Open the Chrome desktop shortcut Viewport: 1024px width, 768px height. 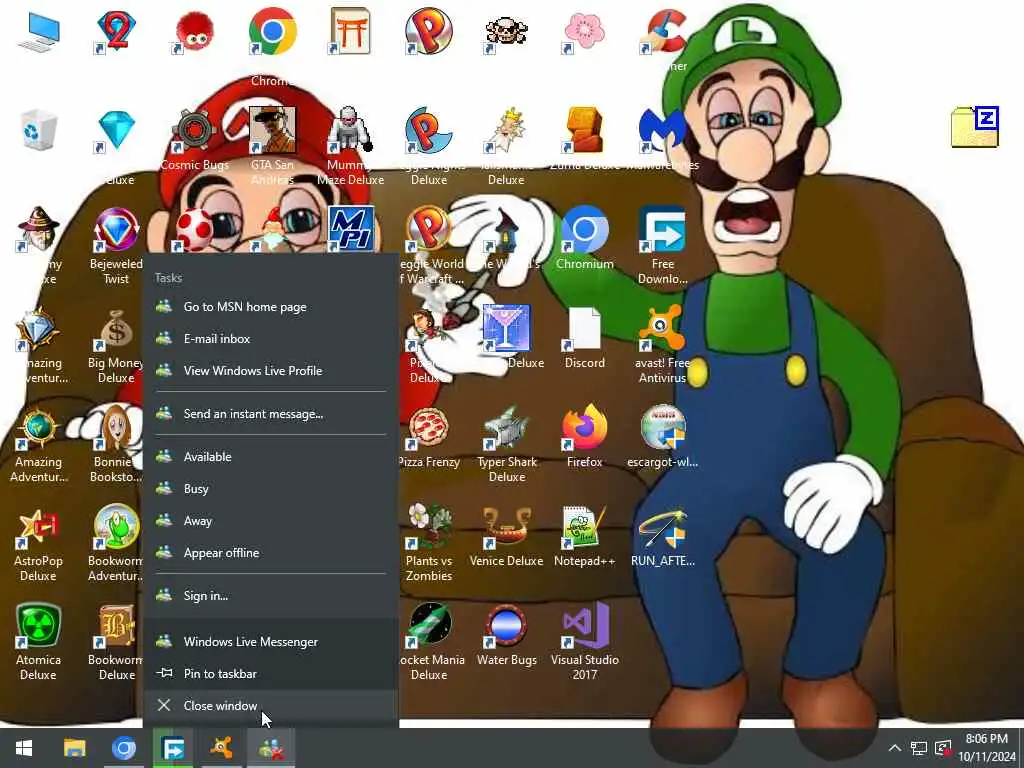point(272,33)
